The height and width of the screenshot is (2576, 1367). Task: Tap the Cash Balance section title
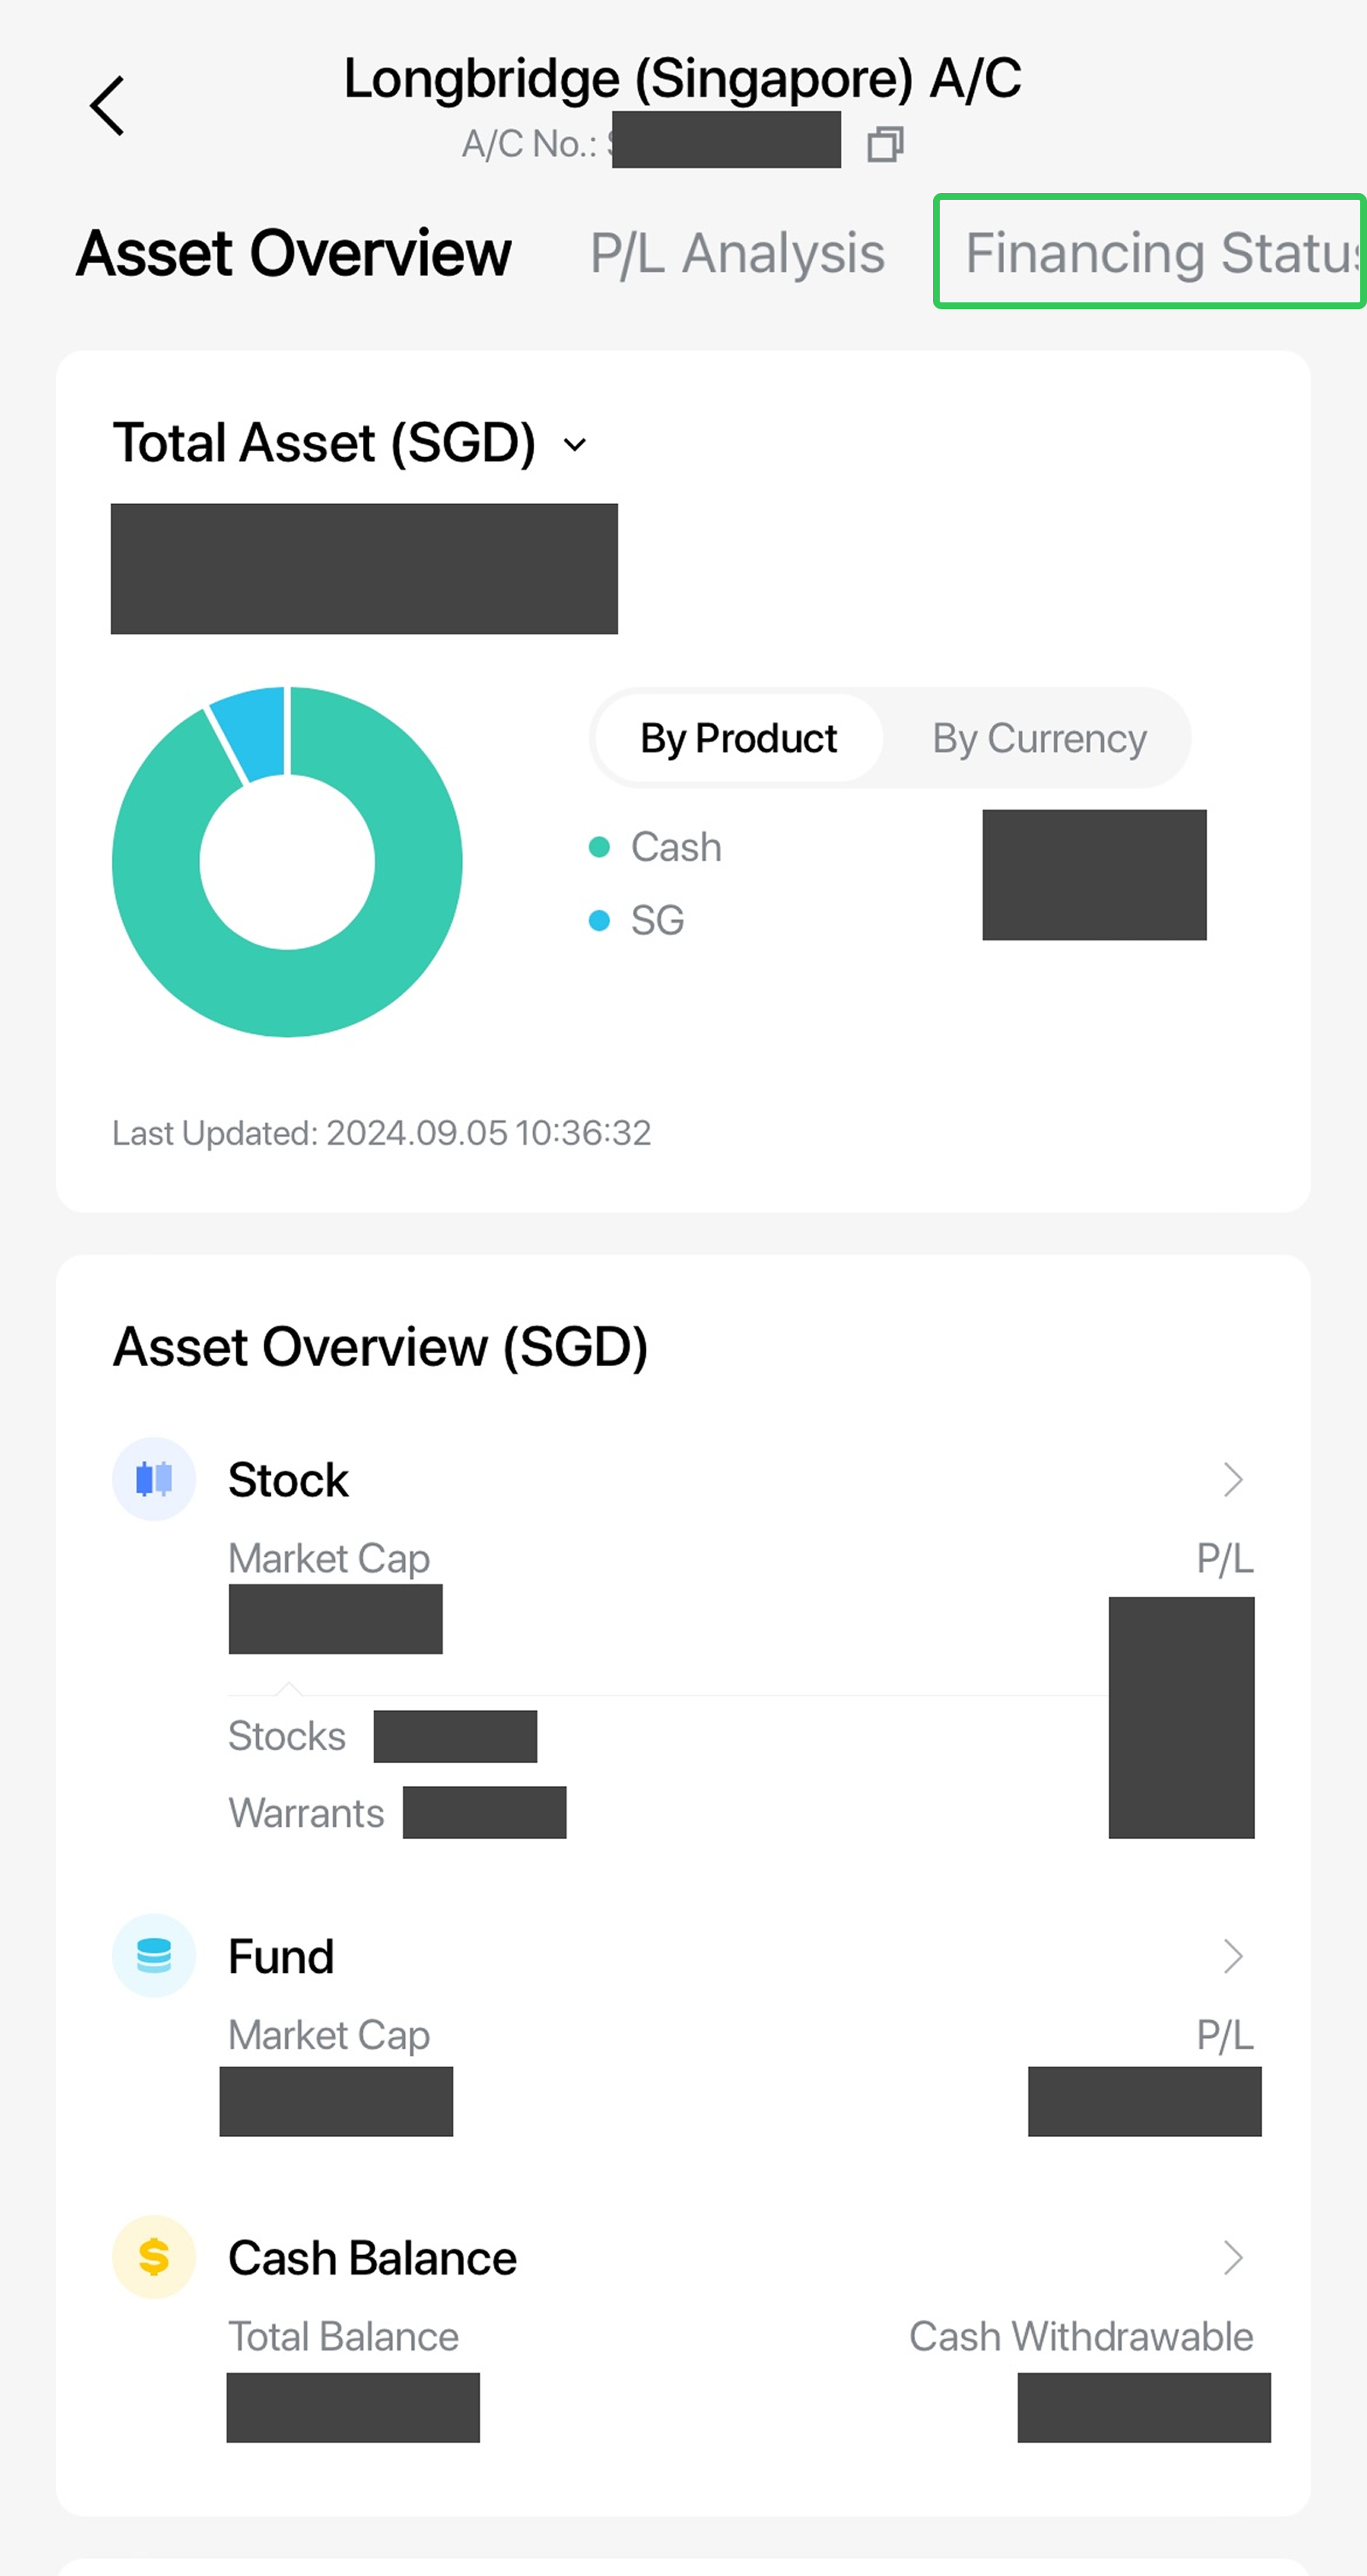372,2257
